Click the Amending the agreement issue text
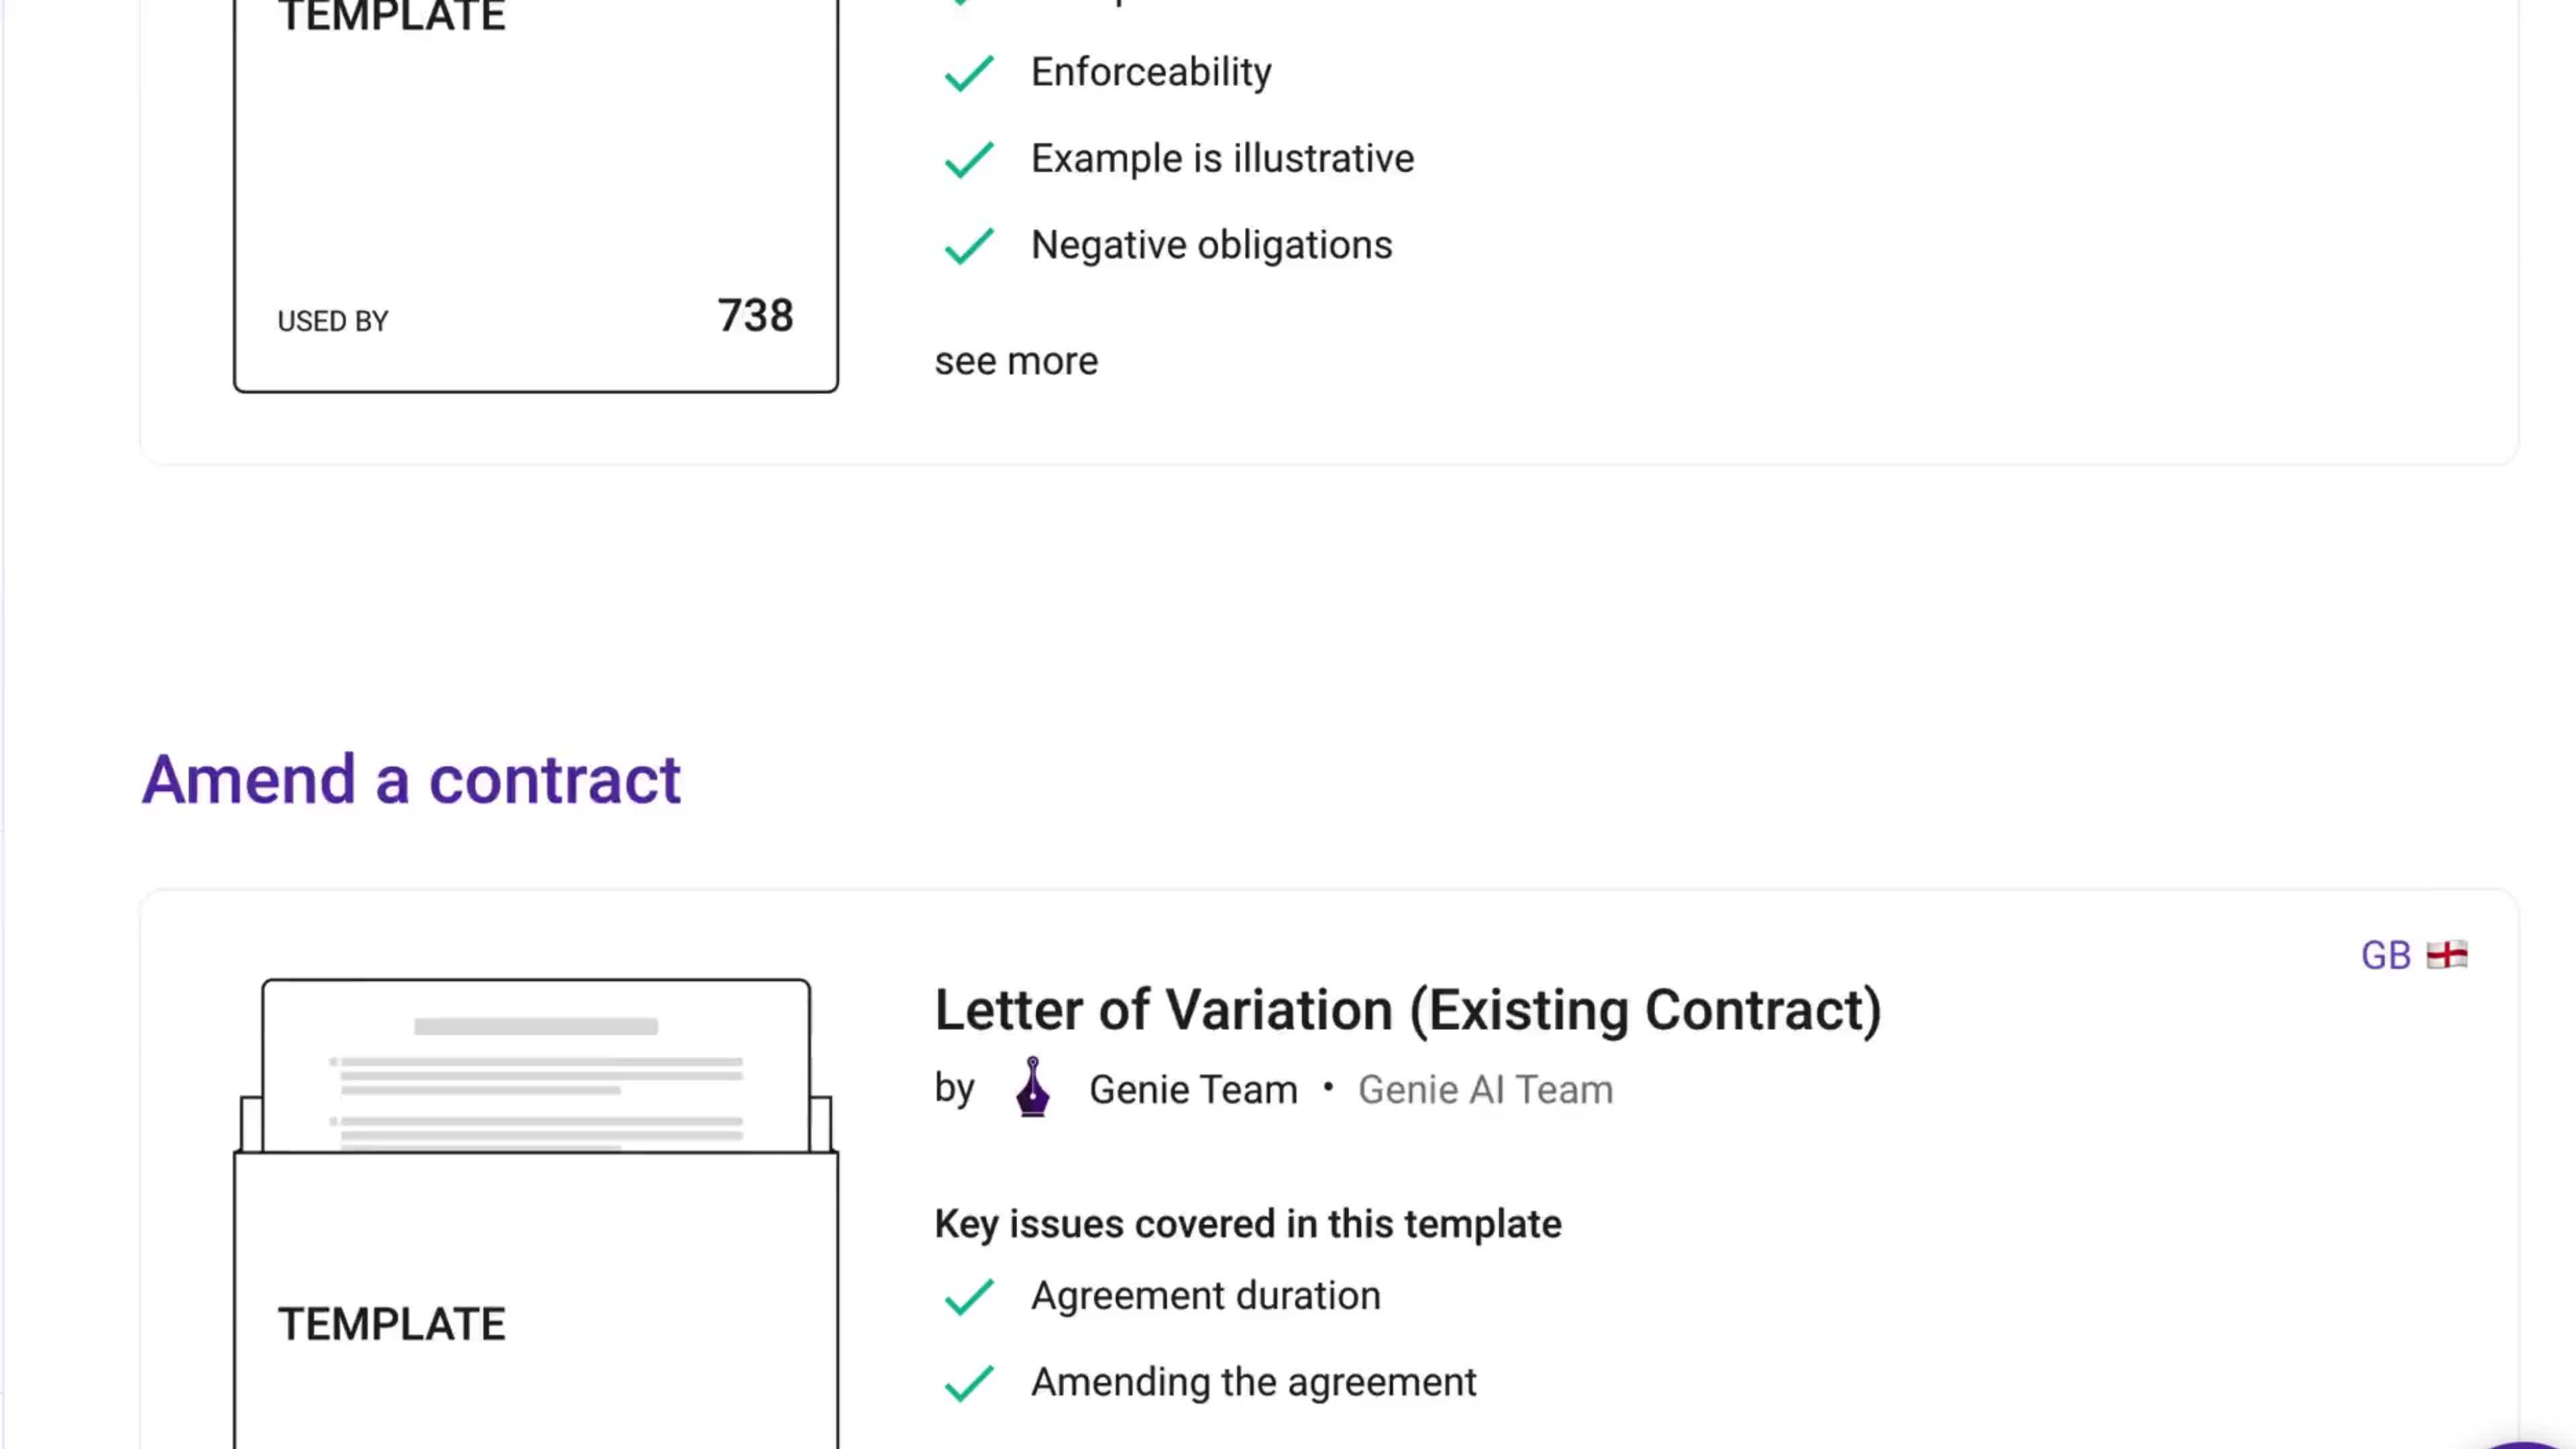 coord(1253,1382)
